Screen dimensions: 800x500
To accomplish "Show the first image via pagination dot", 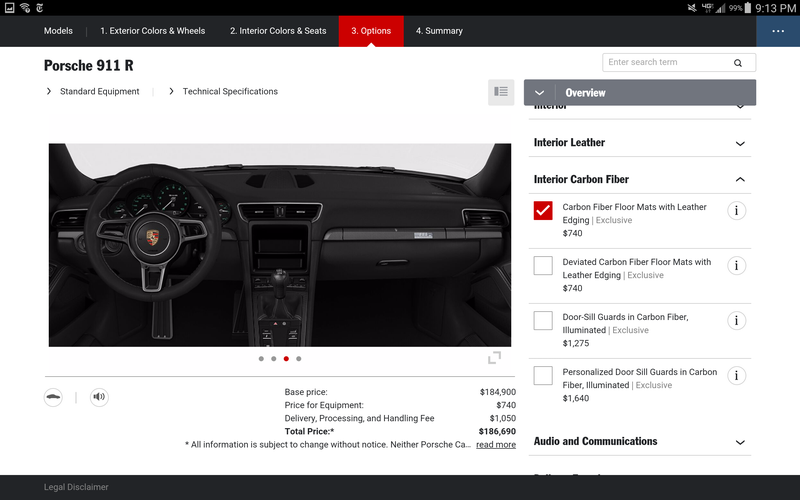I will [x=261, y=359].
